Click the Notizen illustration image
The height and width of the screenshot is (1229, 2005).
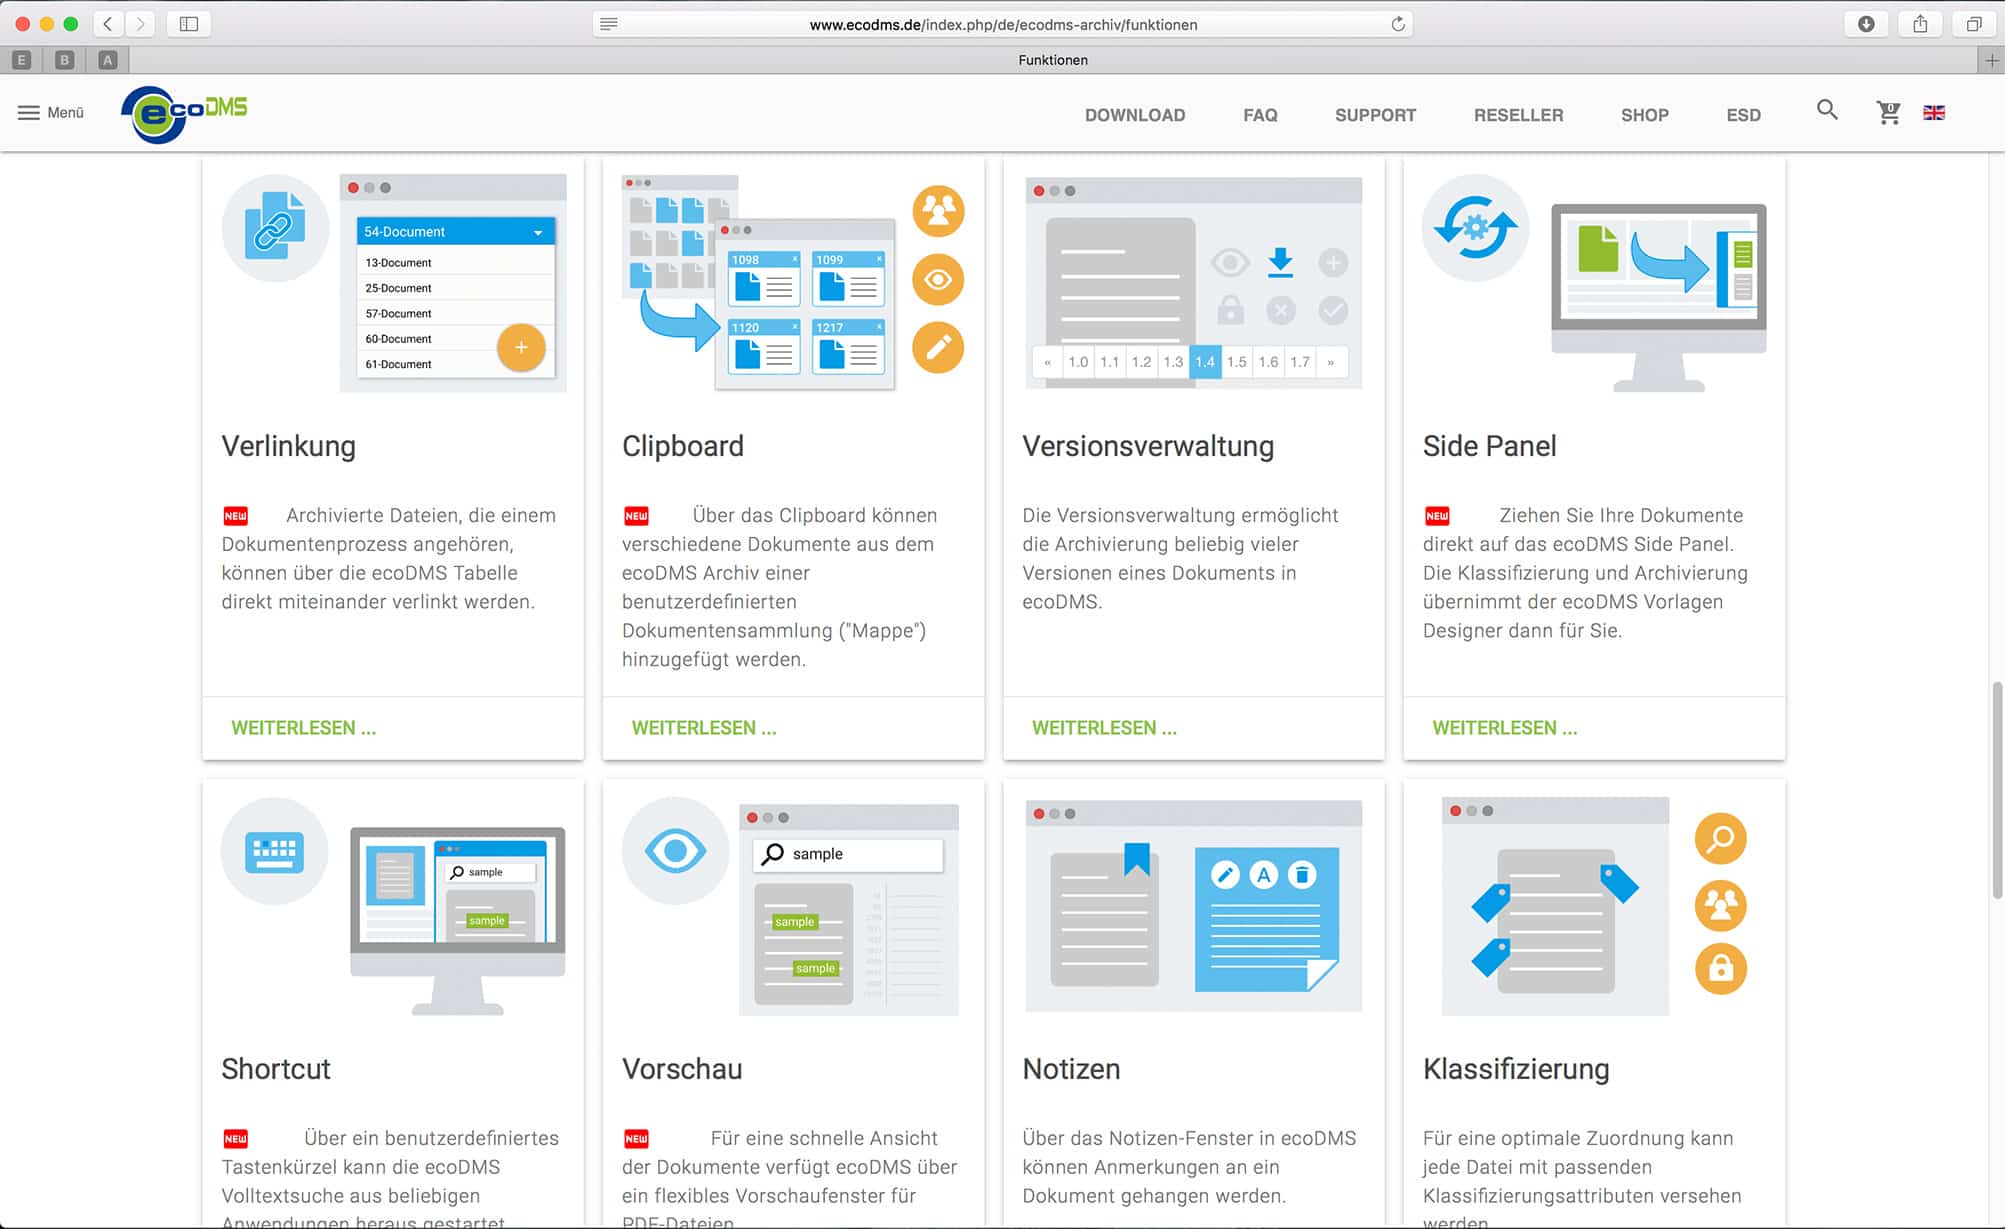(x=1194, y=906)
